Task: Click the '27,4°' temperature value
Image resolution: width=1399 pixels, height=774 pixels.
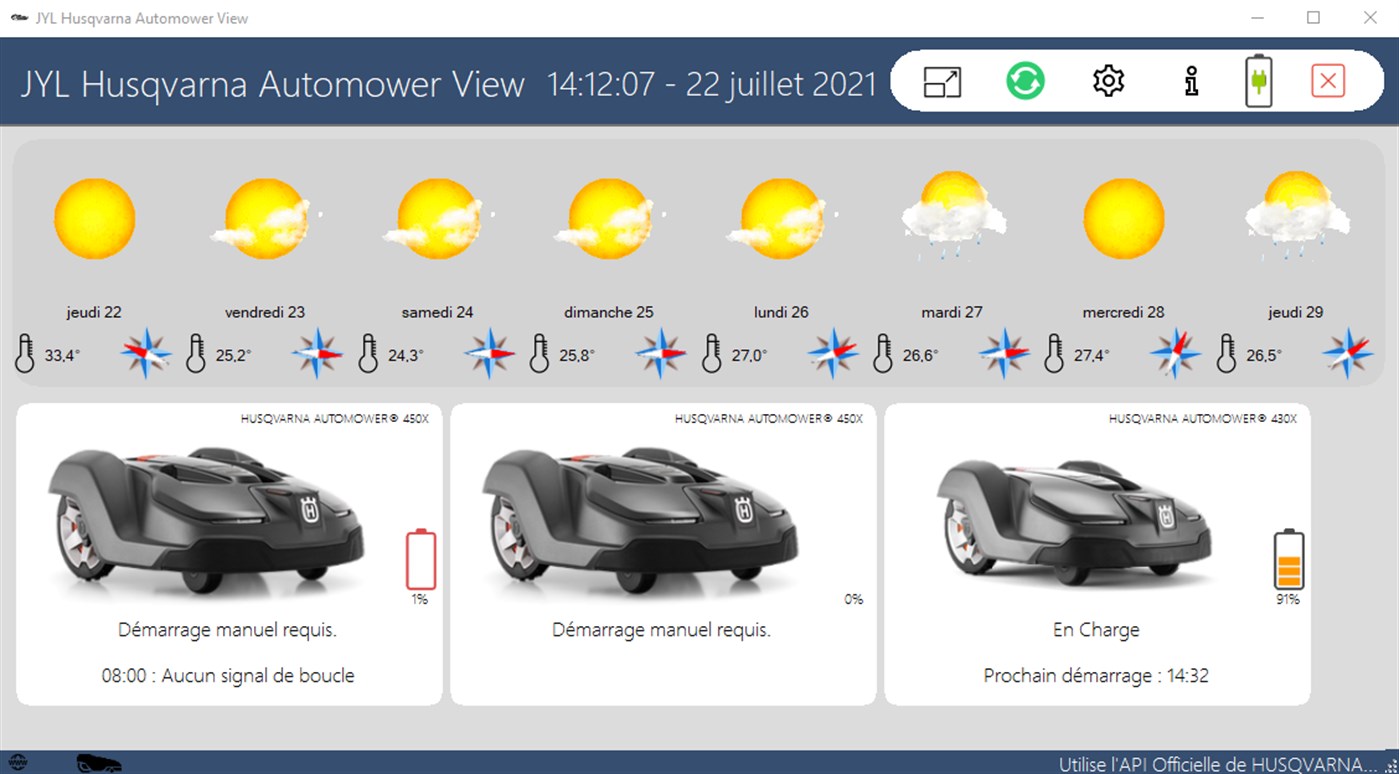Action: [1091, 355]
